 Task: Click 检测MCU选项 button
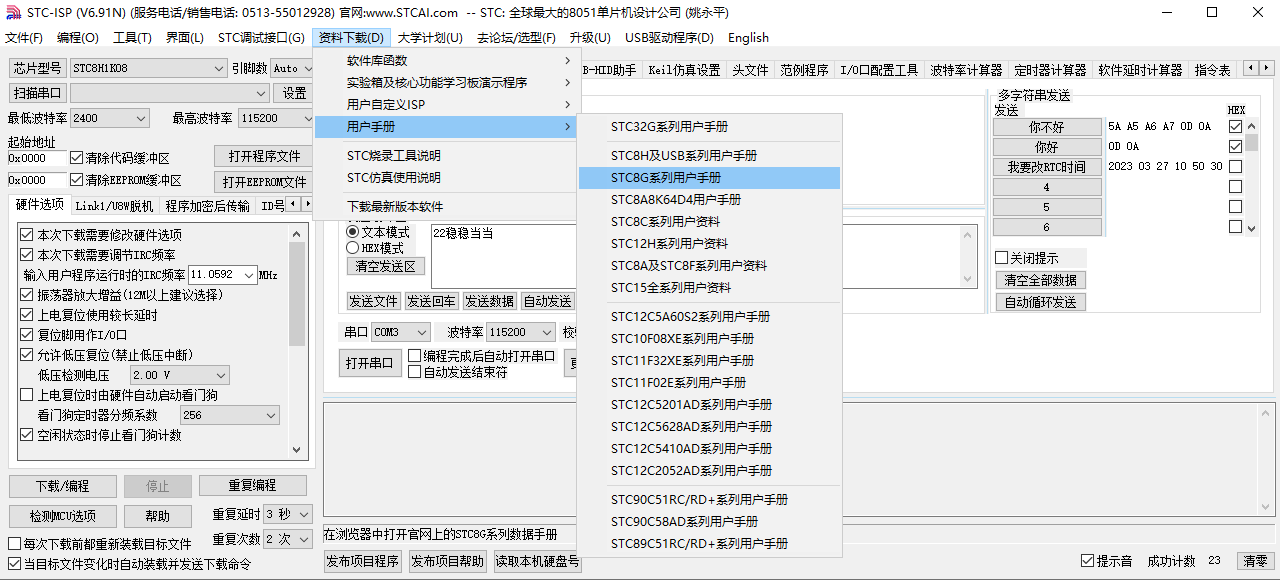tap(62, 516)
